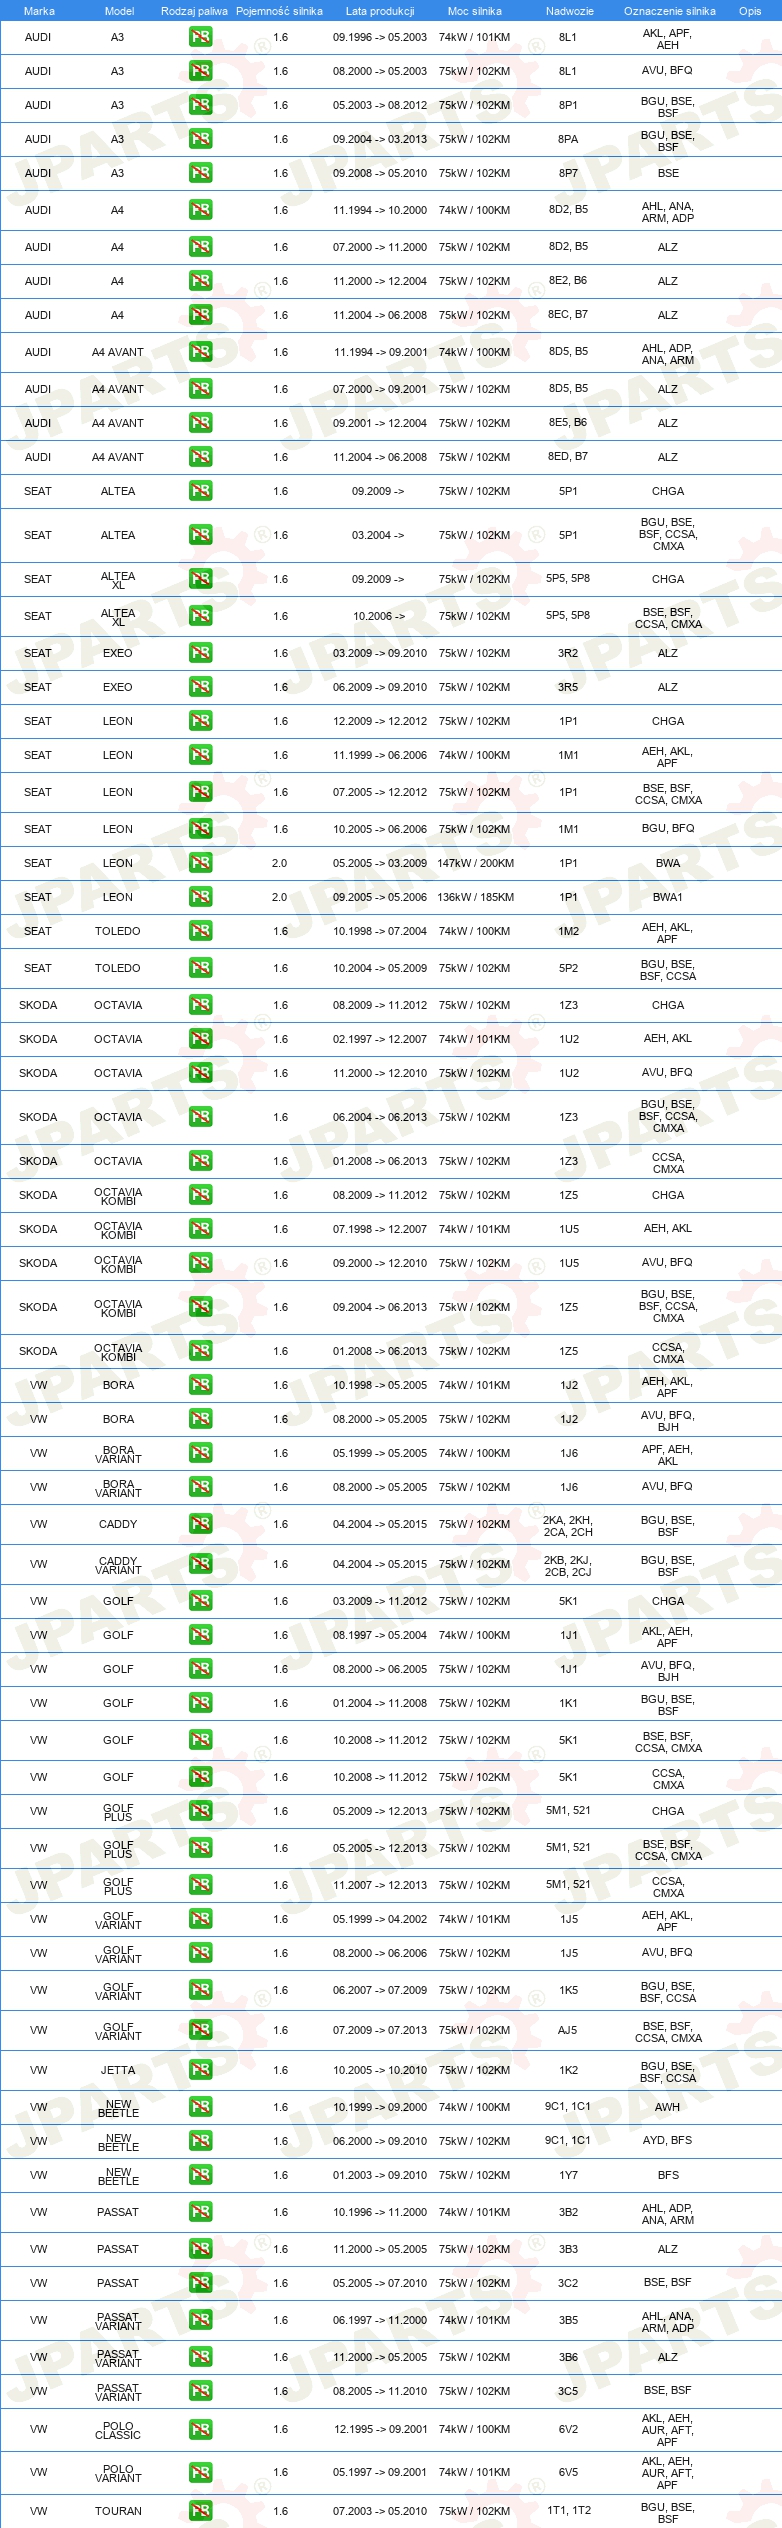Click the '07.2003 -> 05.2010' production years cell

380,2511
